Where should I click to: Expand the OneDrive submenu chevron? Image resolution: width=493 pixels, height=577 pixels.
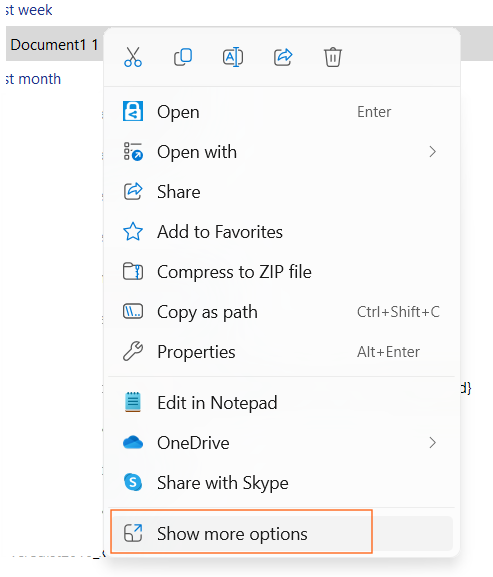click(433, 442)
